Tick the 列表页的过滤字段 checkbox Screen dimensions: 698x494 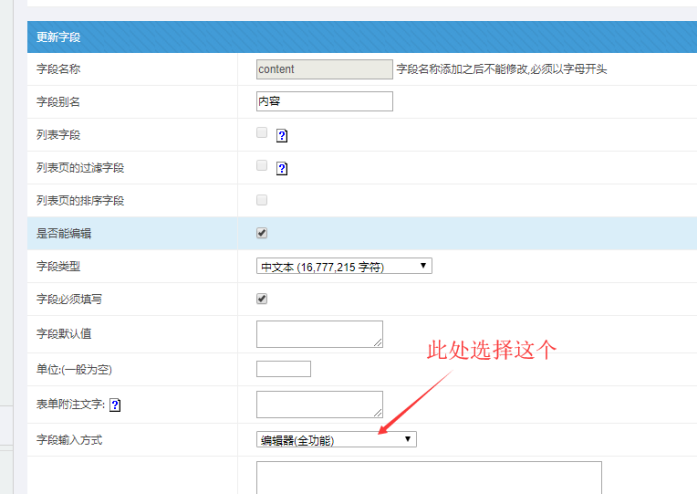pos(262,166)
